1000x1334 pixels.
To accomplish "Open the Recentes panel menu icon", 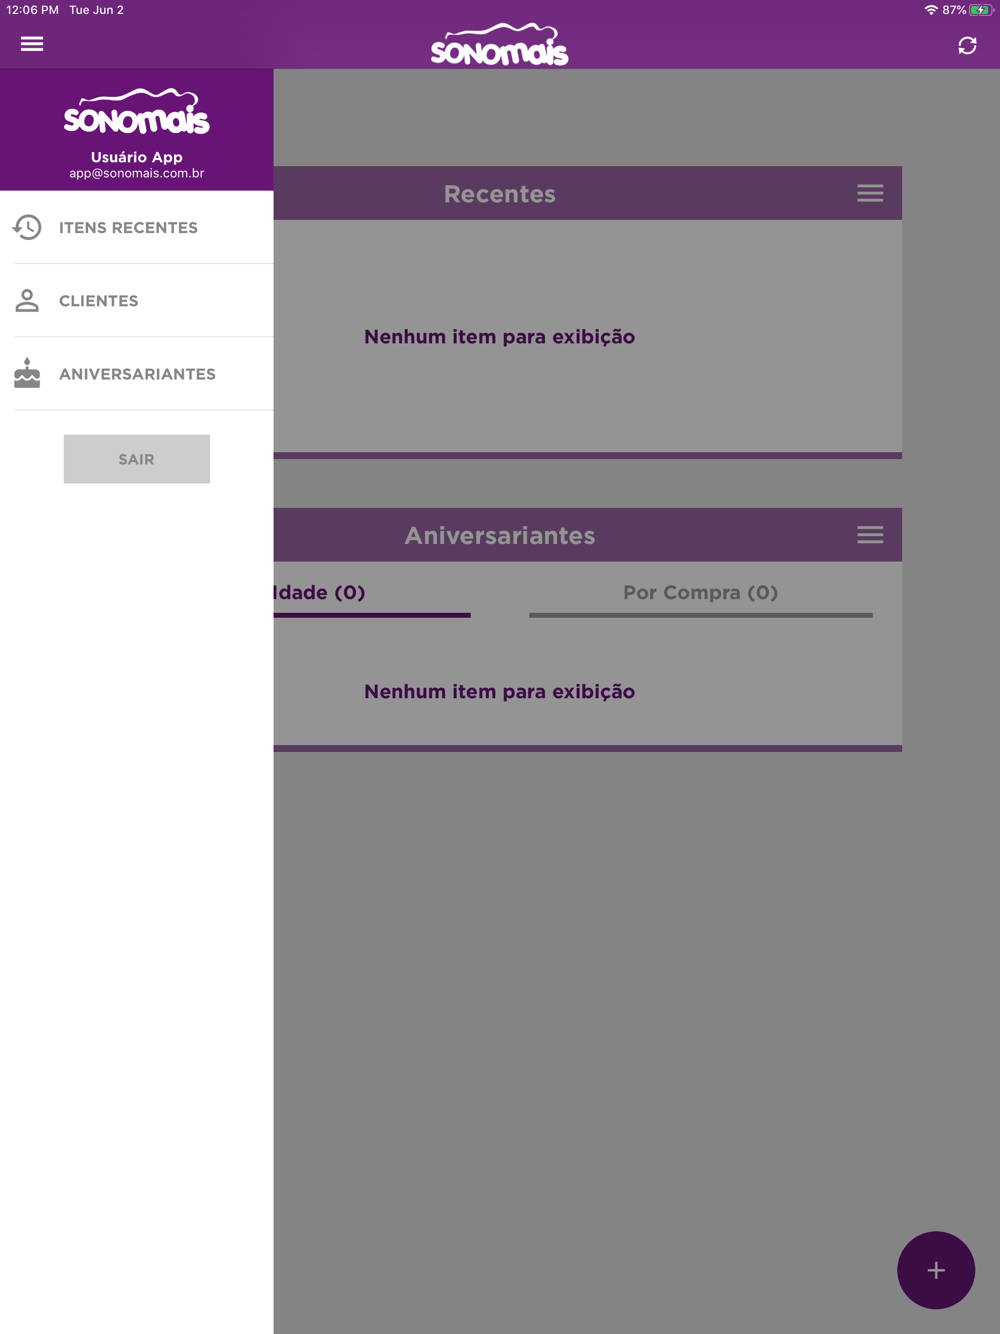I will pos(870,193).
